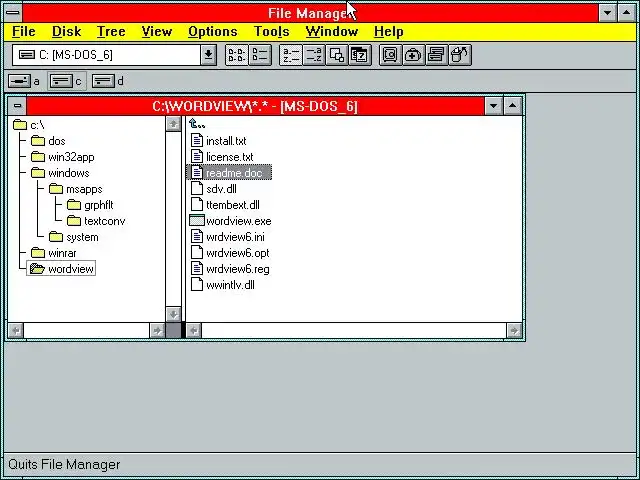Open WORDVIEW child window control menu
The width and height of the screenshot is (640, 480).
(x=17, y=106)
